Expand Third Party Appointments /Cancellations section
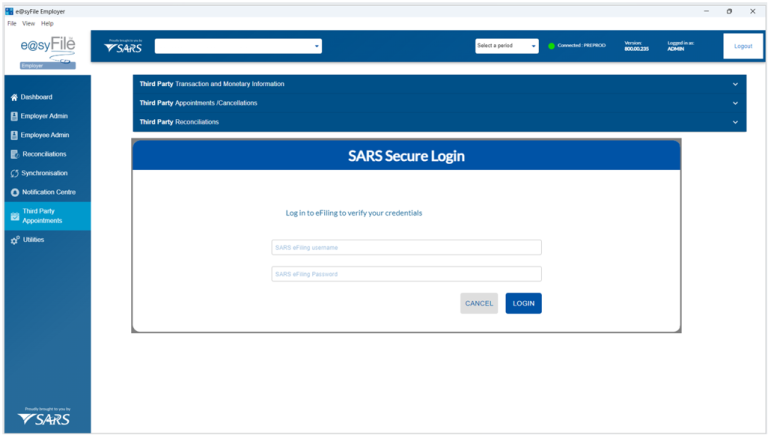This screenshot has width=768, height=435. (439, 103)
